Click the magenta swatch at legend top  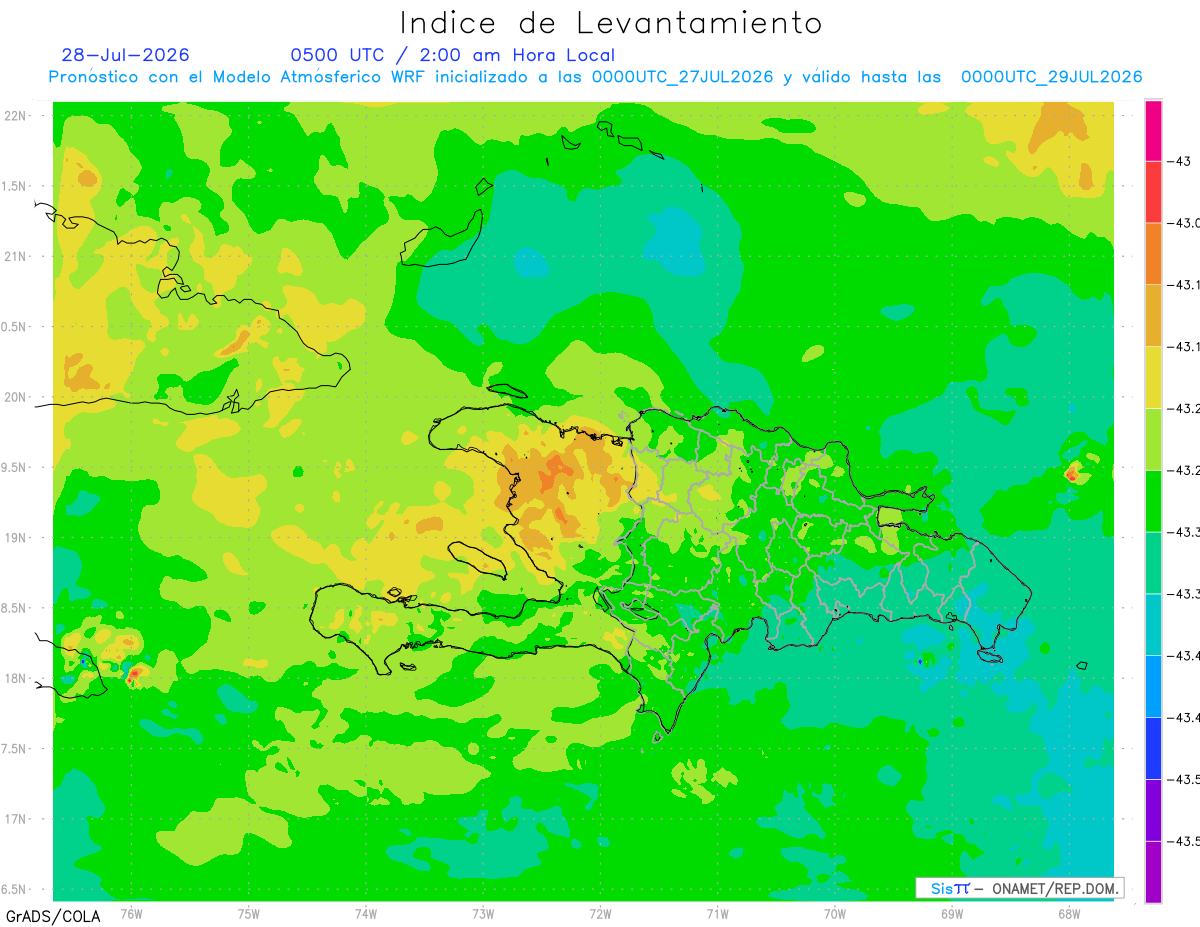(x=1153, y=130)
